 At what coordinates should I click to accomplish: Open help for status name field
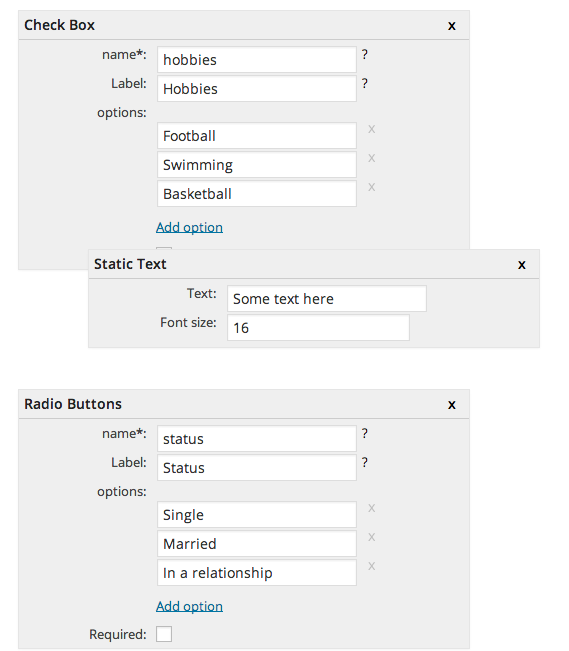[x=365, y=433]
